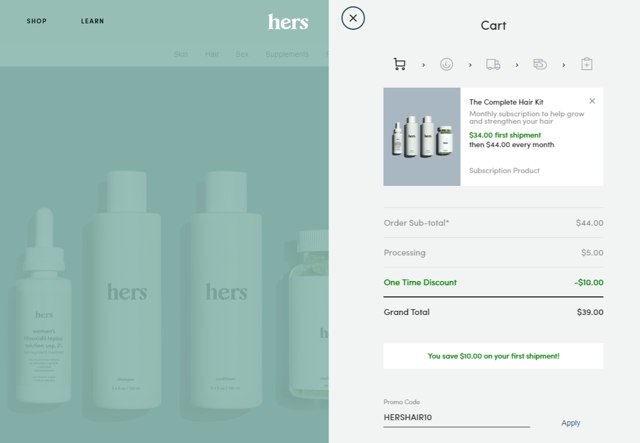Click the 'You save $10.00' savings banner

[493, 356]
